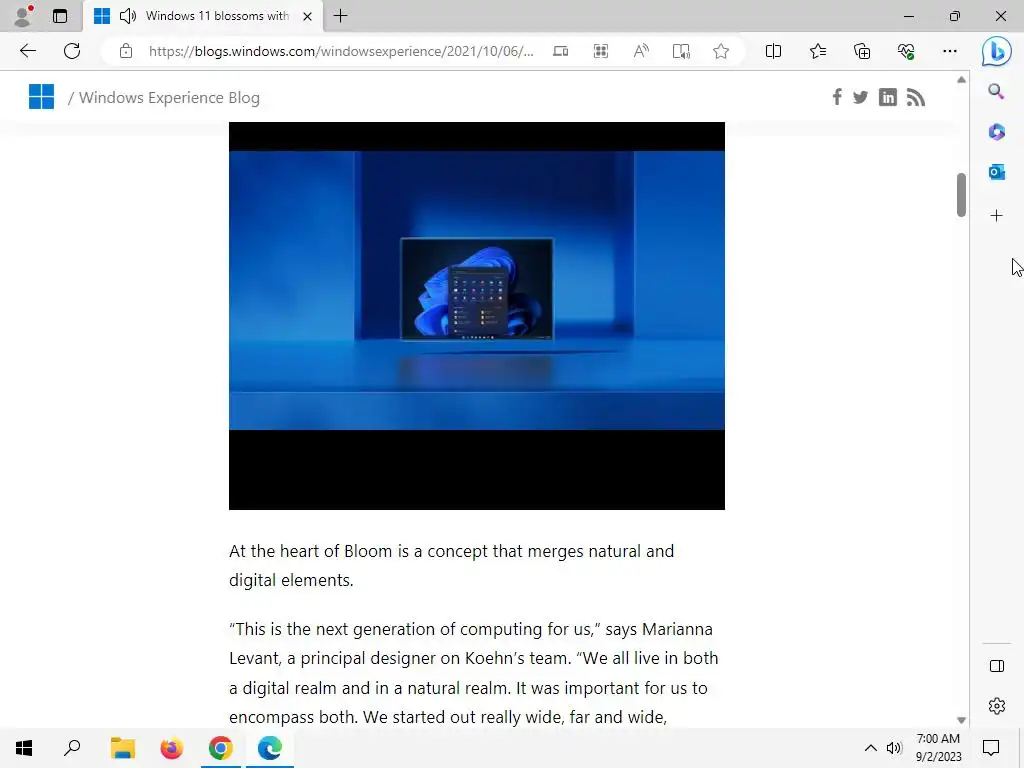
Task: Open sidebar settings gear
Action: click(x=997, y=706)
